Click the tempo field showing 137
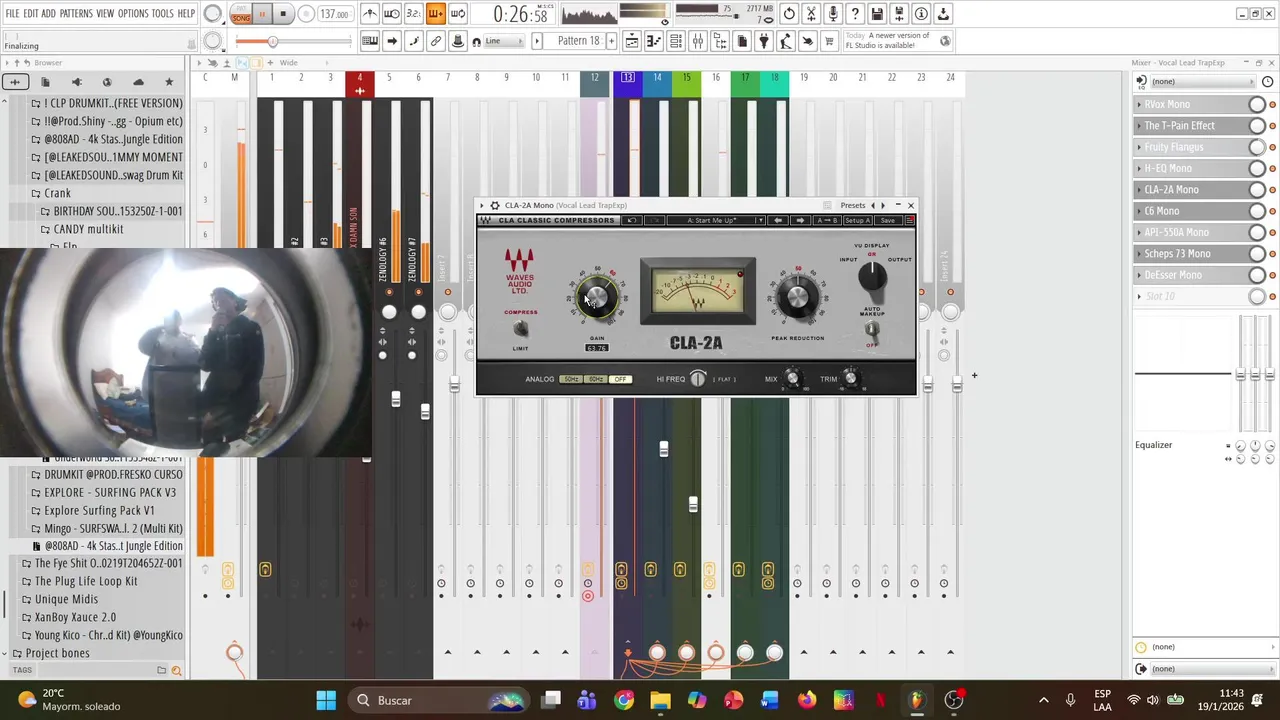1280x720 pixels. click(x=335, y=14)
